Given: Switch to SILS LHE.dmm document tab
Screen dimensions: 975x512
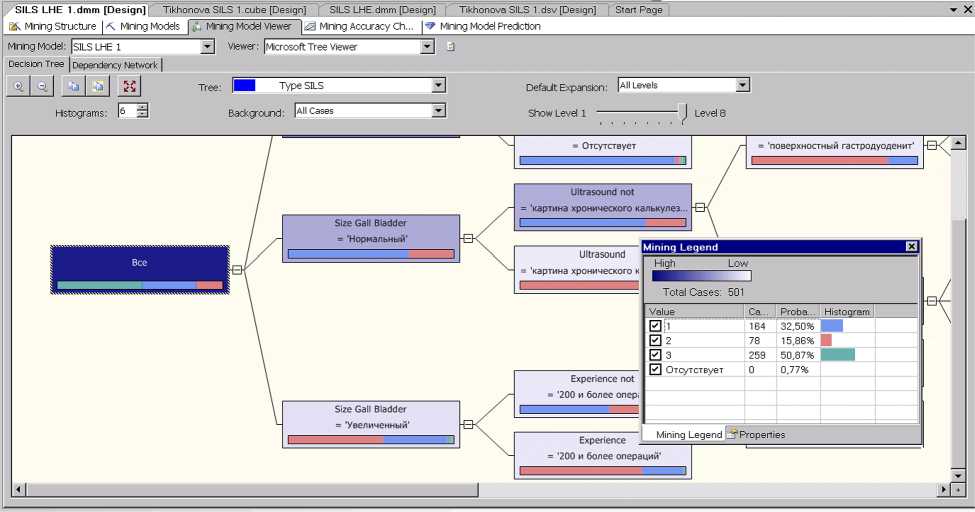Looking at the screenshot, I should 382,10.
